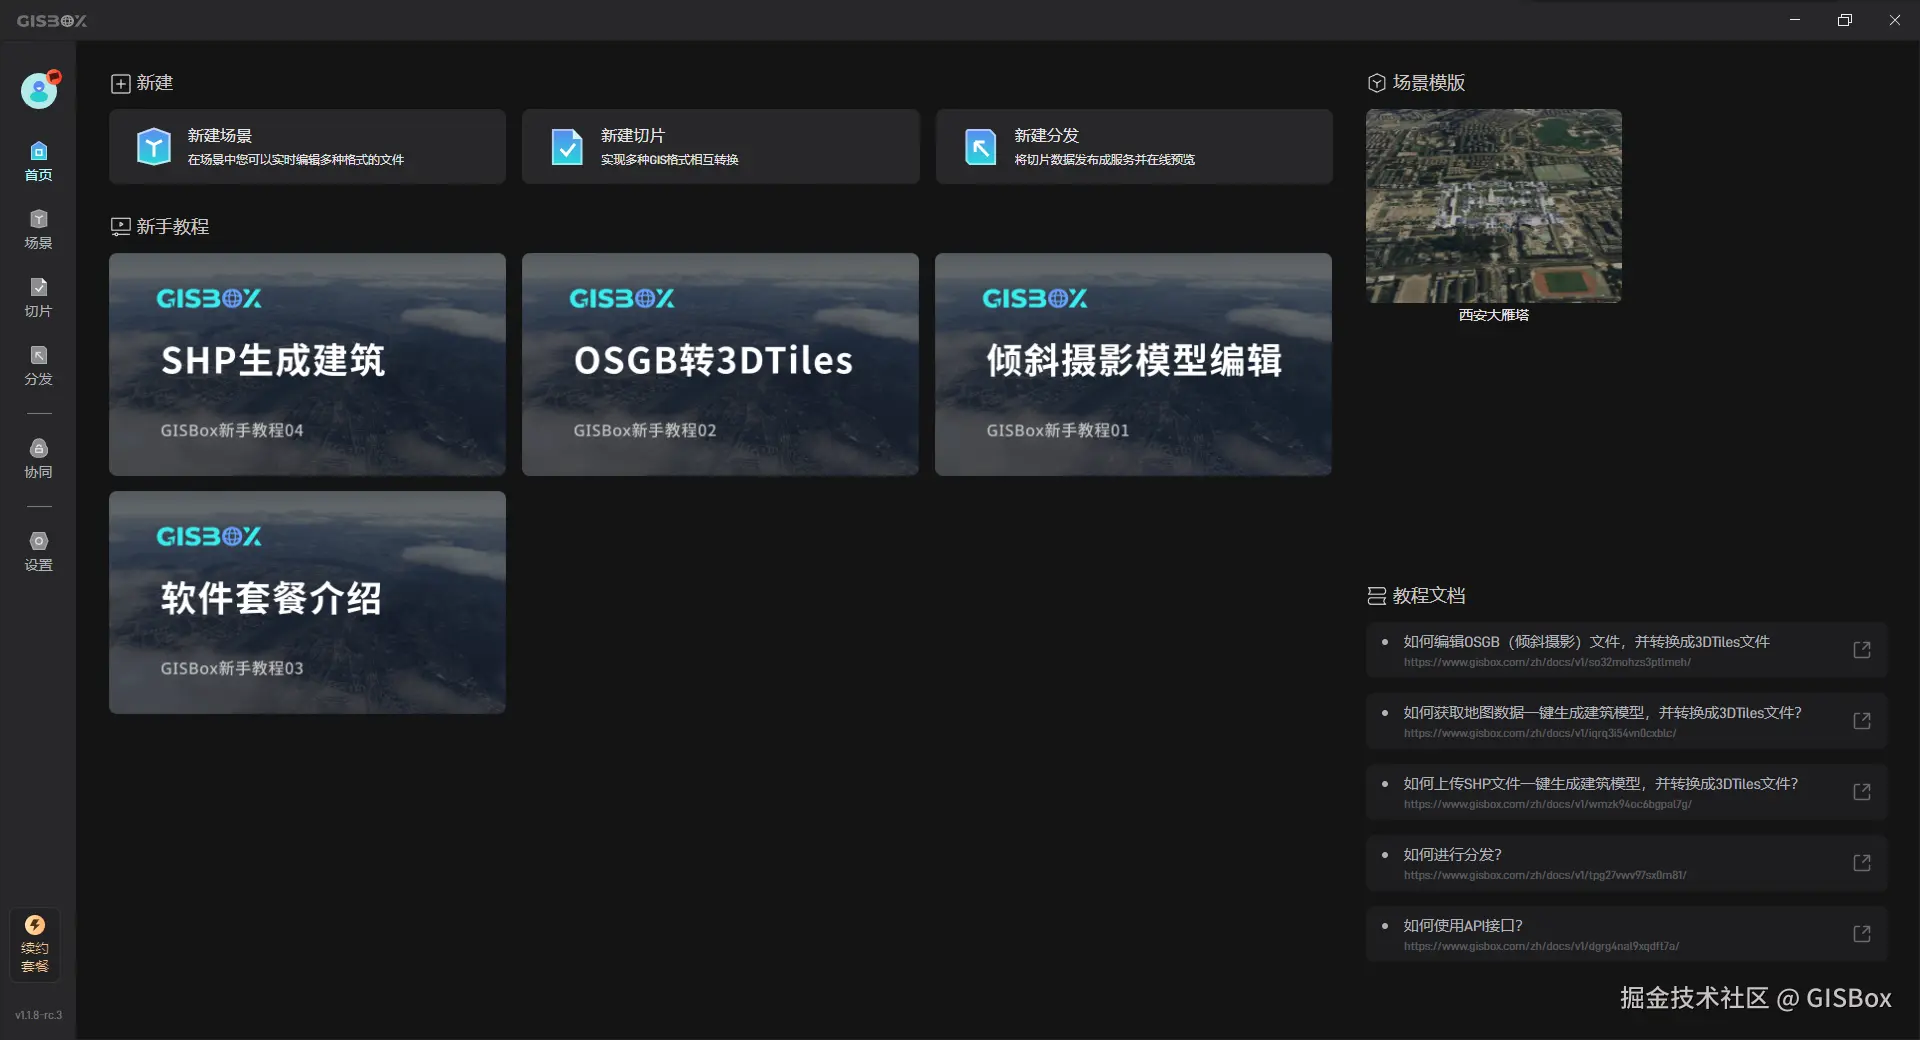Open 设置 settings in sidebar
This screenshot has width=1920, height=1040.
pyautogui.click(x=38, y=552)
